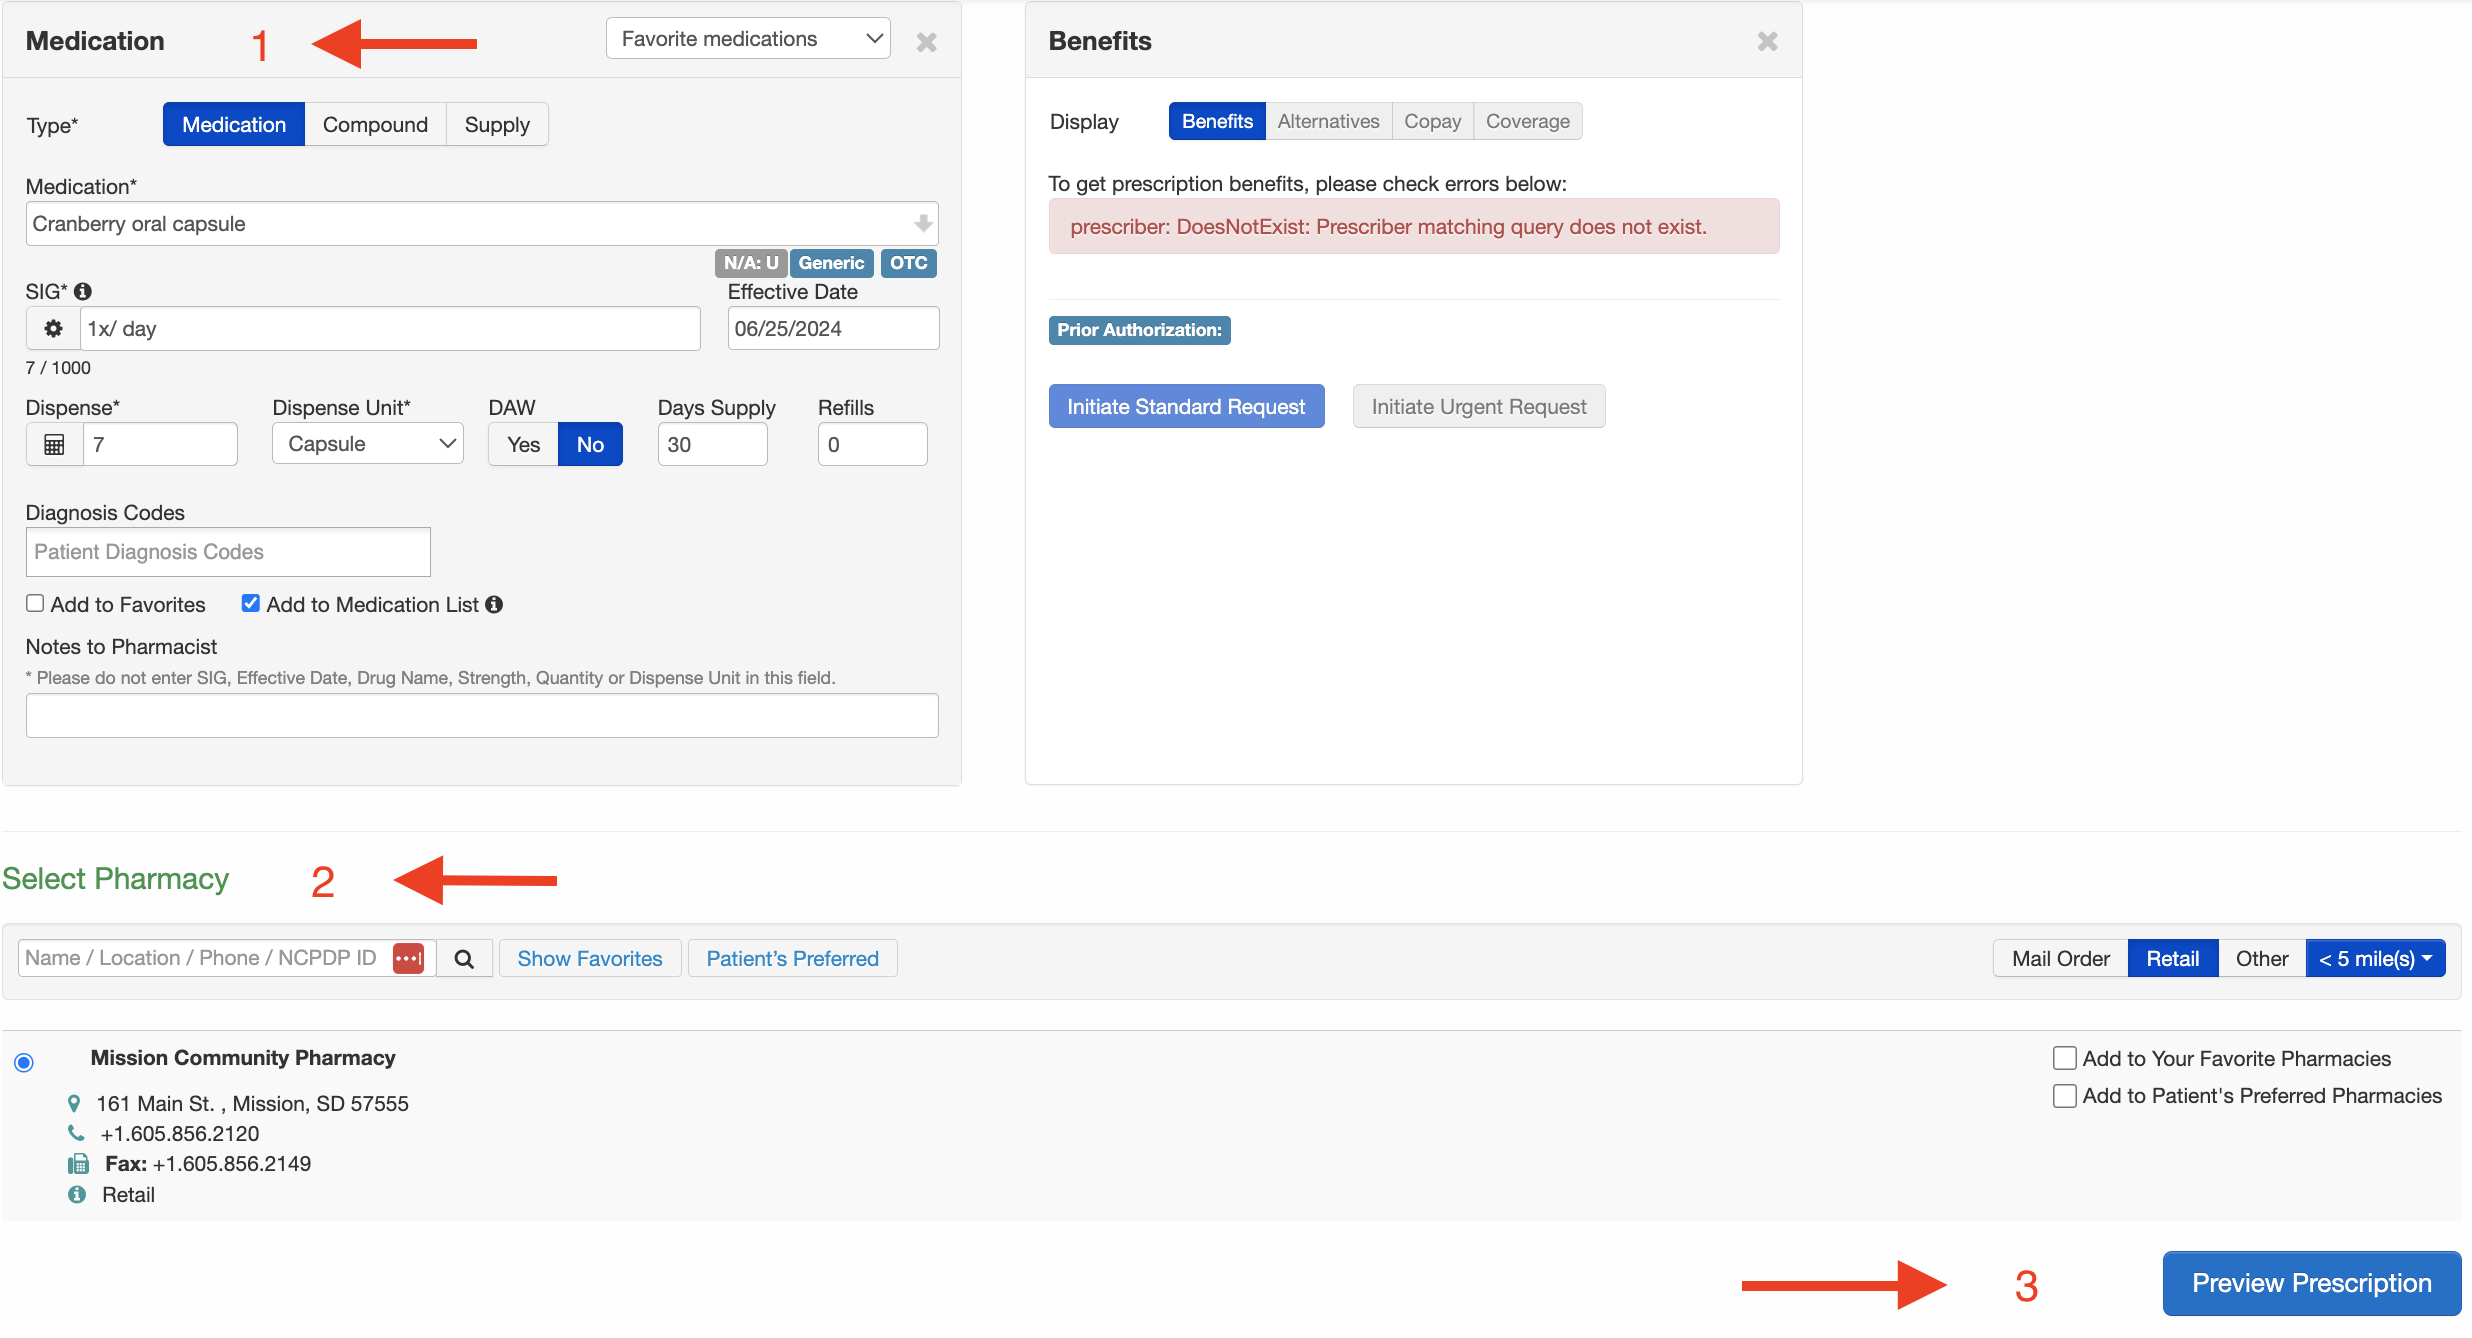
Task: Click the calendar icon for Dispense
Action: click(x=54, y=445)
